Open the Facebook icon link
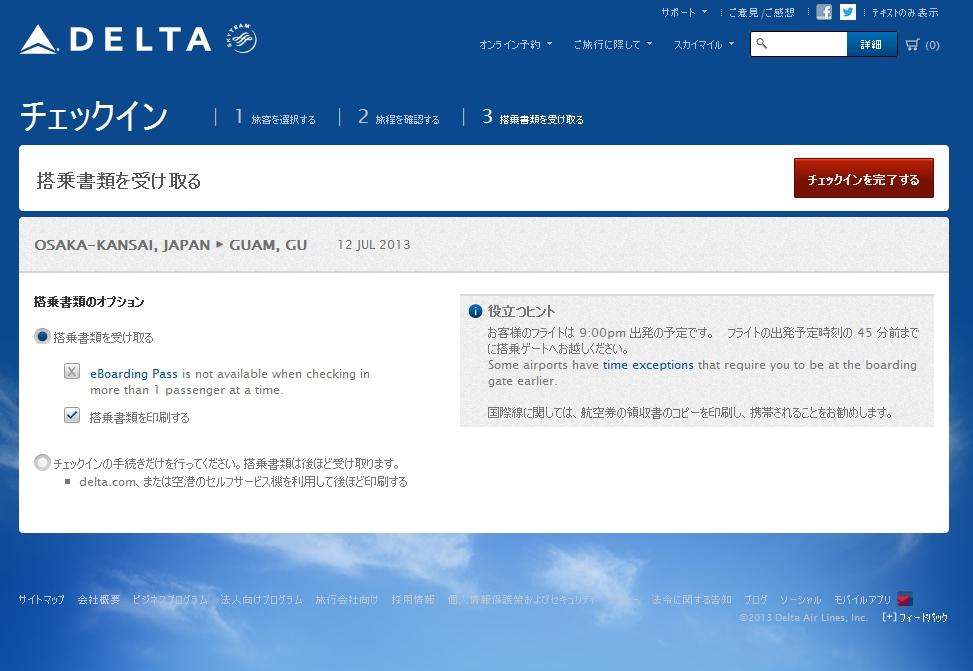Viewport: 973px width, 671px height. [x=823, y=12]
